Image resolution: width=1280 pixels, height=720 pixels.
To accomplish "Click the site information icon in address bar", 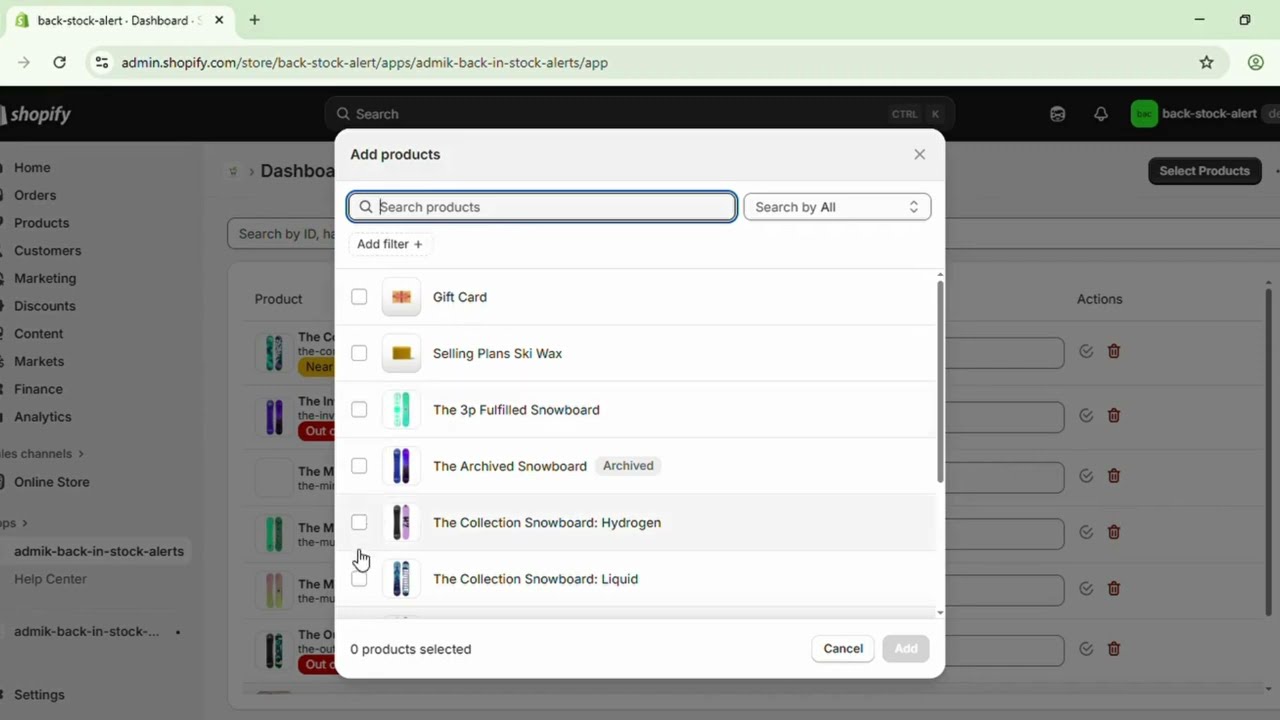I will [101, 62].
